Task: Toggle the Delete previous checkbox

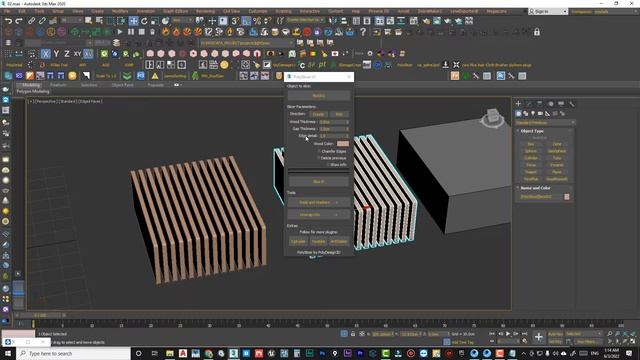Action: click(x=319, y=158)
